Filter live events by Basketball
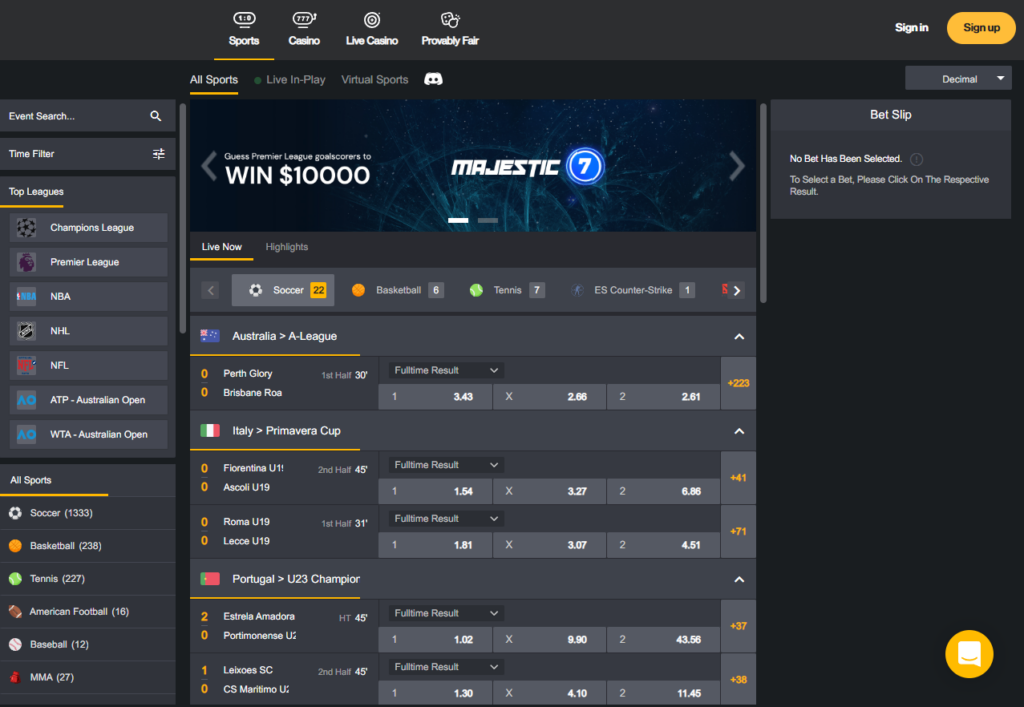This screenshot has height=707, width=1024. click(397, 290)
